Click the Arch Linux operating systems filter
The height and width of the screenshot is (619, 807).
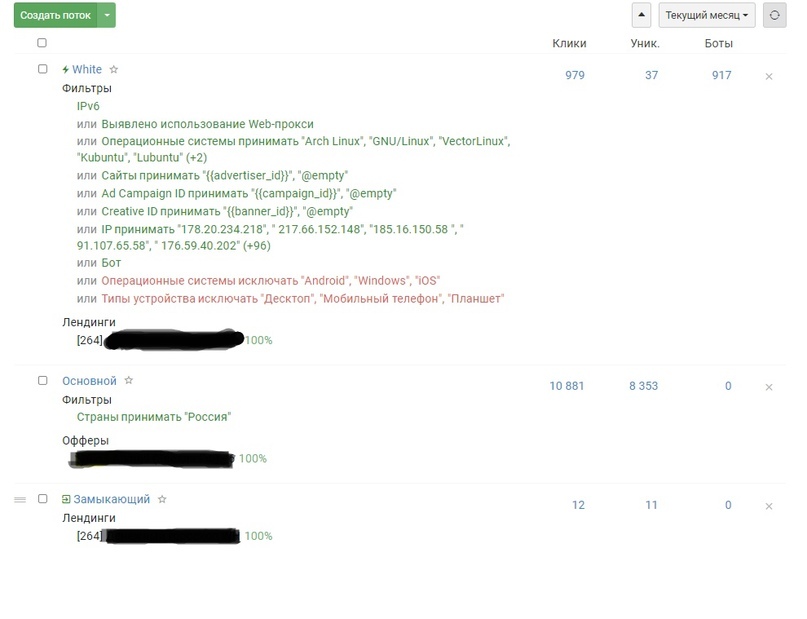(294, 149)
